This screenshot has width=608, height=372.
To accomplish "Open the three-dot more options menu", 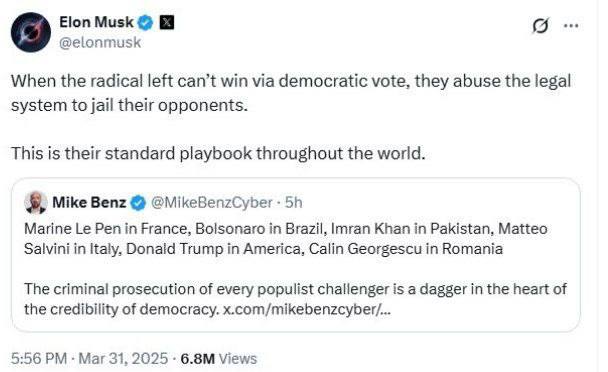I will tap(571, 26).
